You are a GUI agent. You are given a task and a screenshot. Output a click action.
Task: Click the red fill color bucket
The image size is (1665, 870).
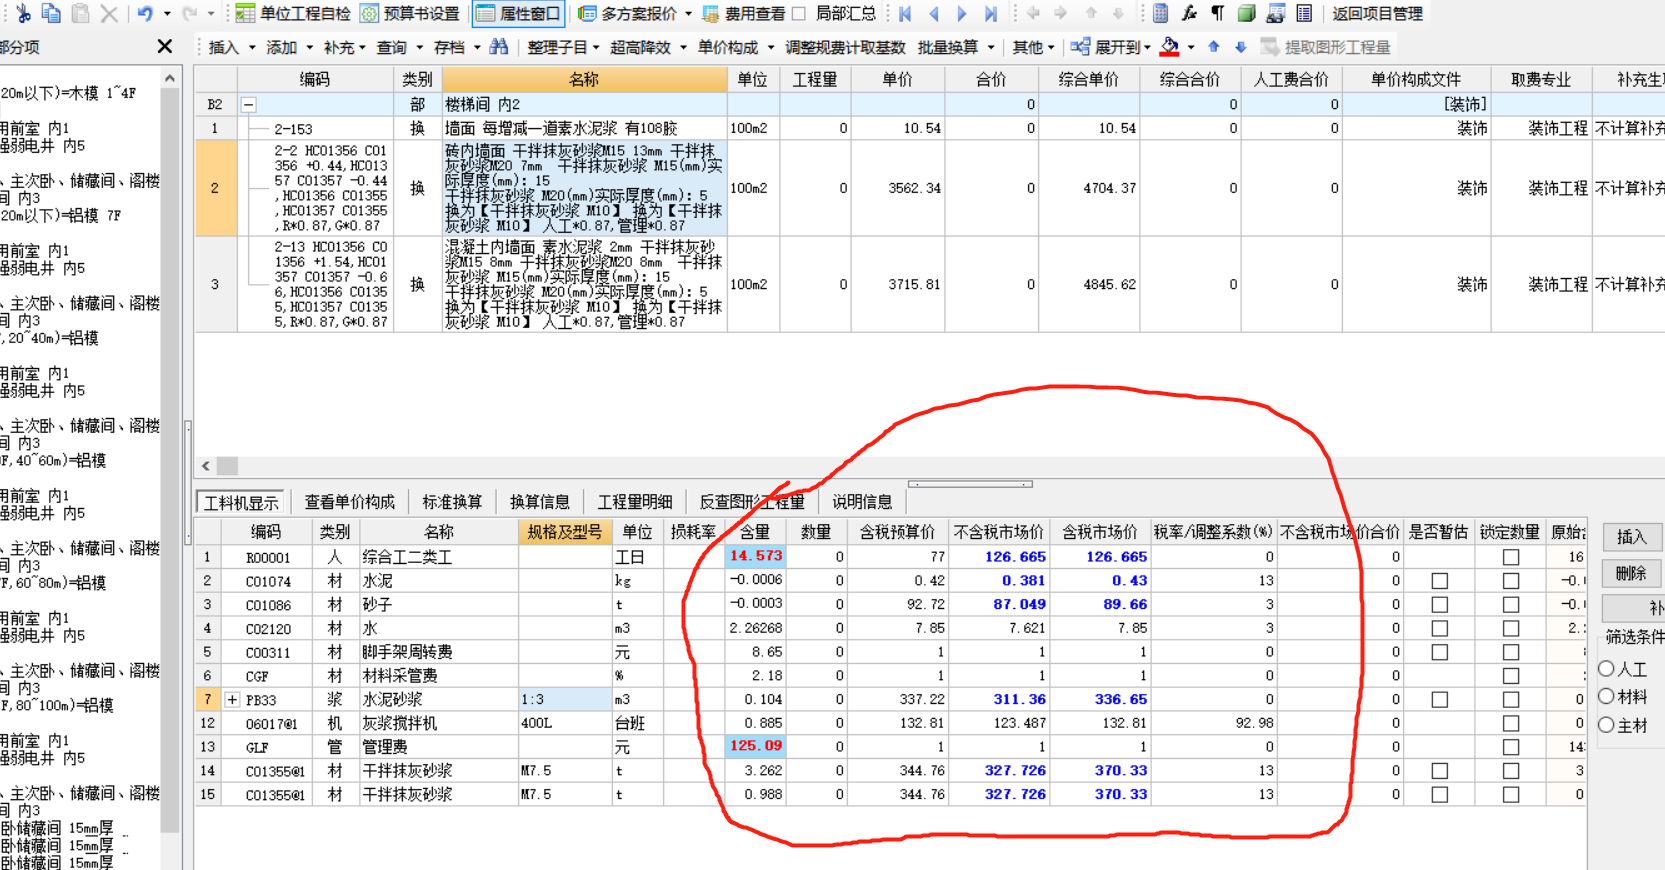point(1170,47)
